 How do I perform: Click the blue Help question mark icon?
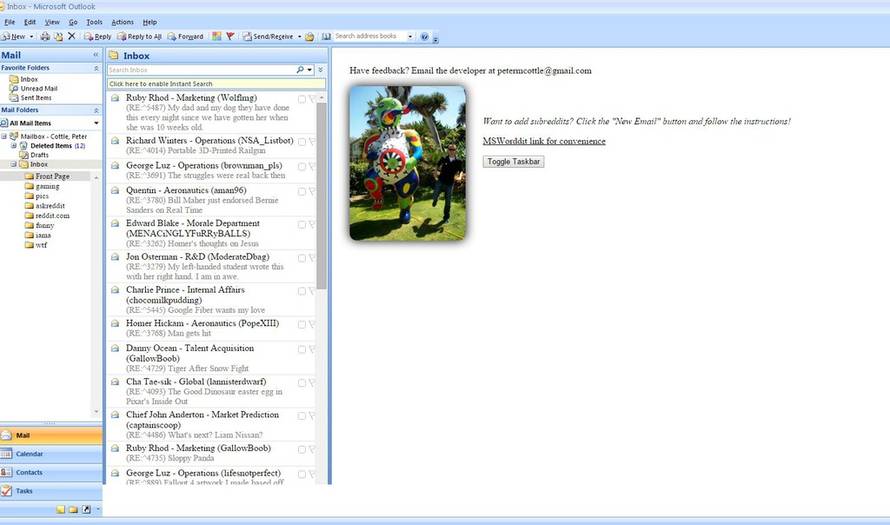[424, 36]
